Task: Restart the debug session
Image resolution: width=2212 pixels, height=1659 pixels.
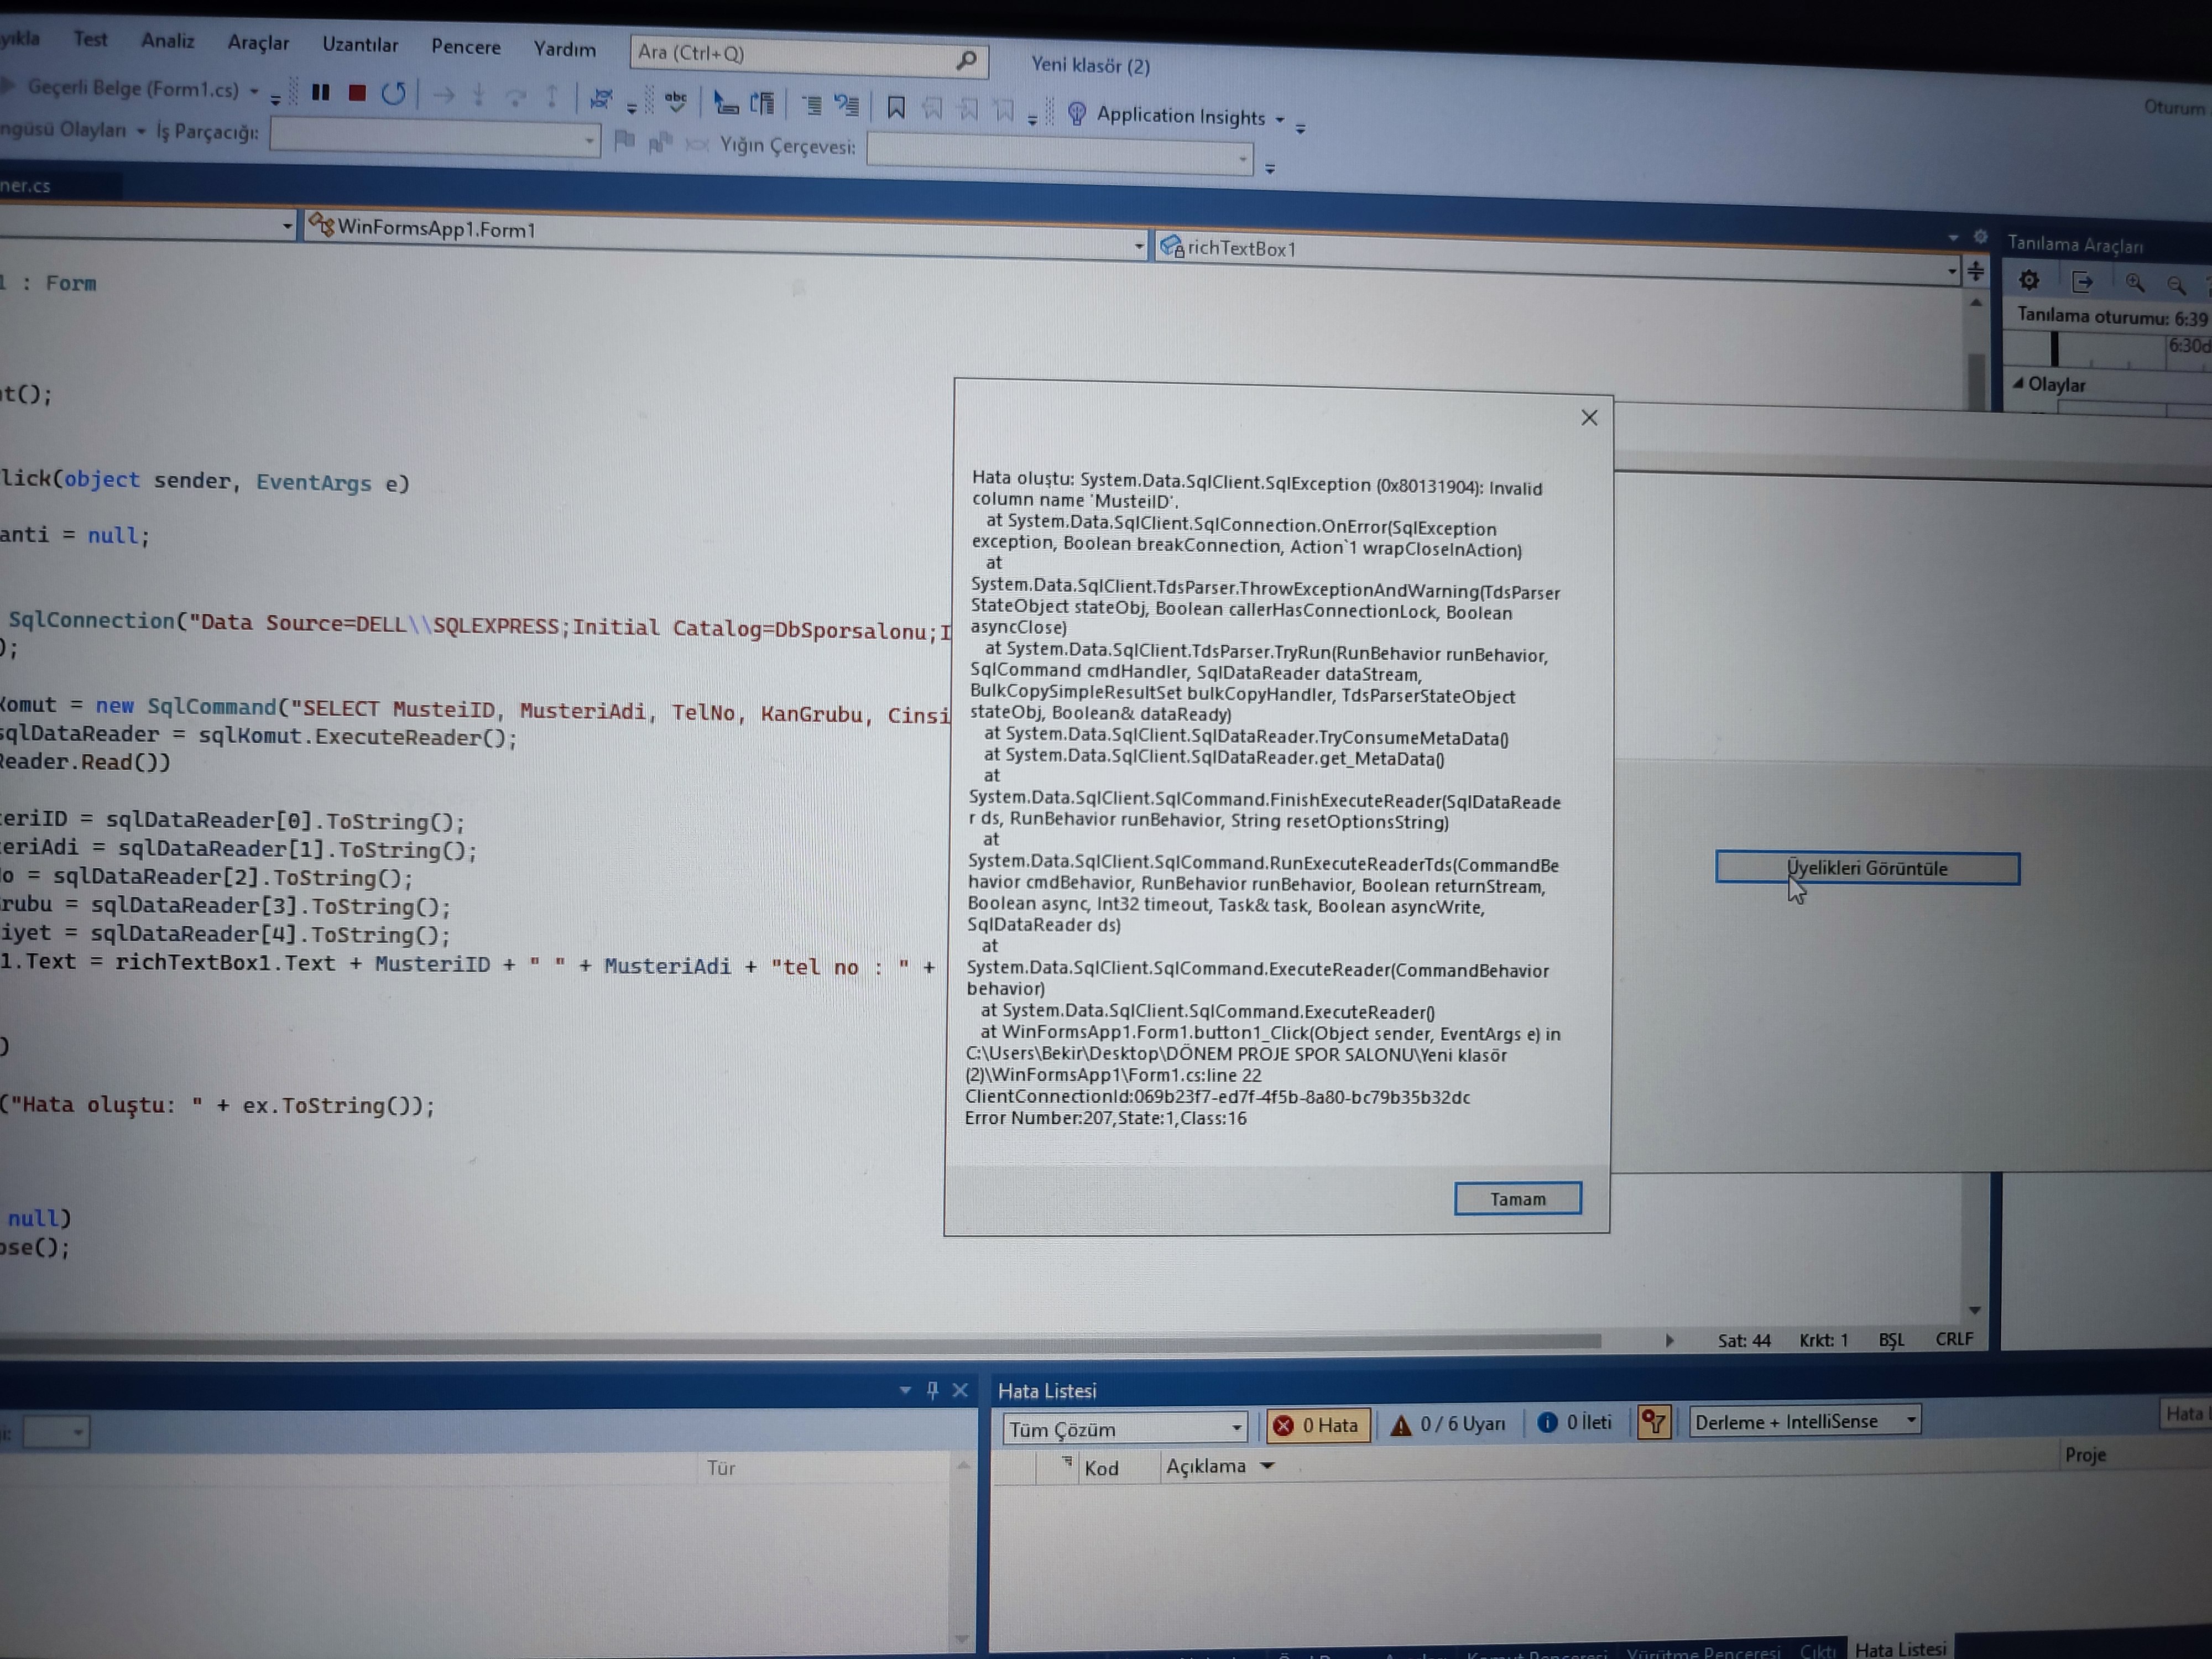Action: [394, 94]
